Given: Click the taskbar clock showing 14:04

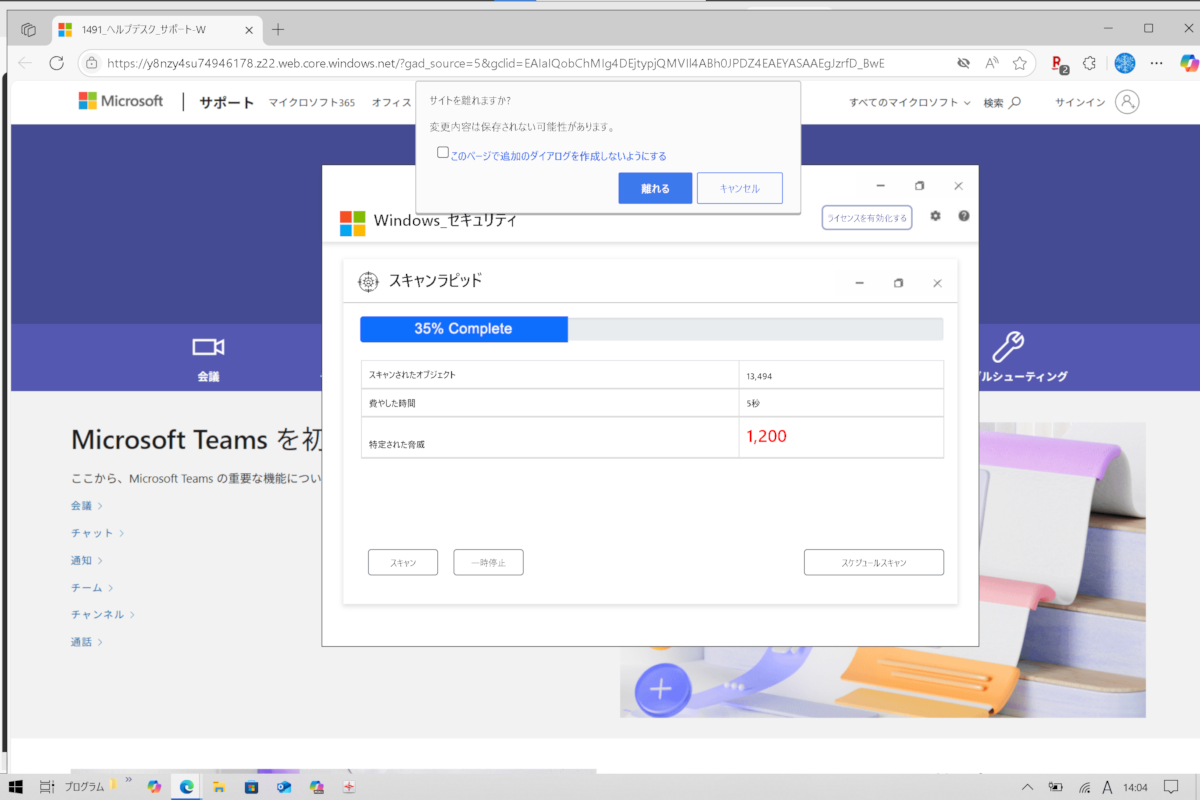Looking at the screenshot, I should click(x=1136, y=787).
